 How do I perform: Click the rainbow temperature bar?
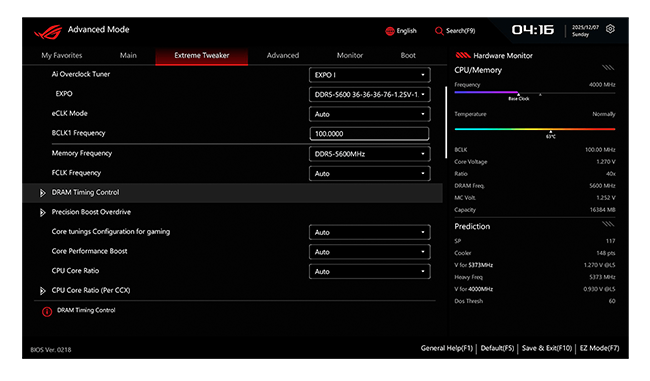(x=535, y=129)
